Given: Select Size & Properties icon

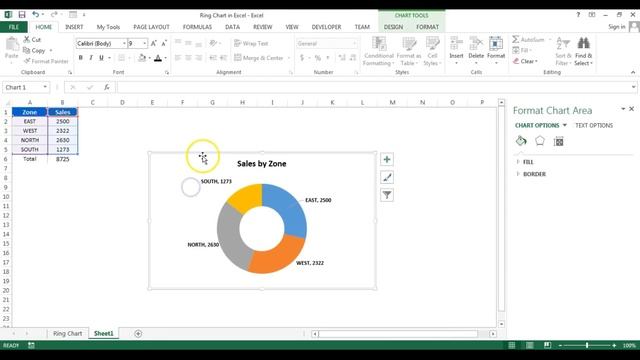Looking at the screenshot, I should point(559,141).
